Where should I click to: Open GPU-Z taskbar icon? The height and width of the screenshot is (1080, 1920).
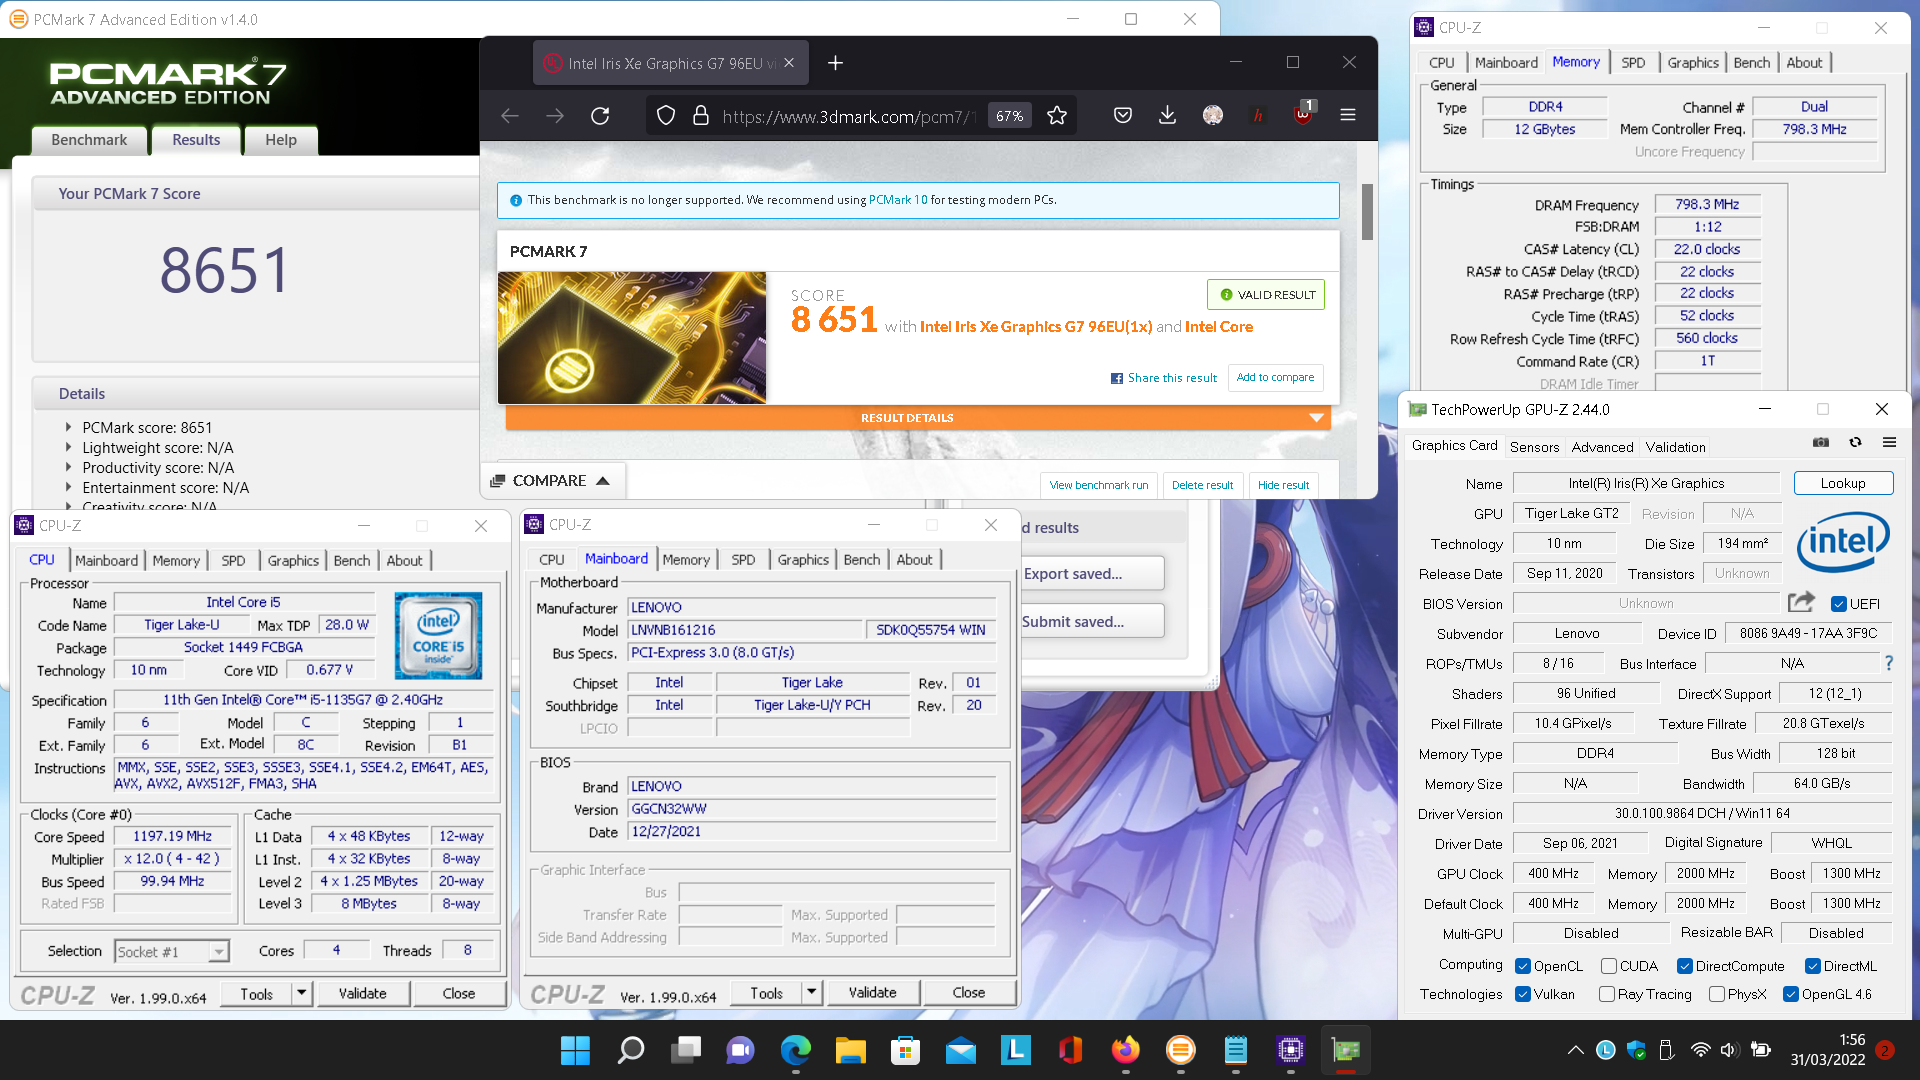1346,1050
